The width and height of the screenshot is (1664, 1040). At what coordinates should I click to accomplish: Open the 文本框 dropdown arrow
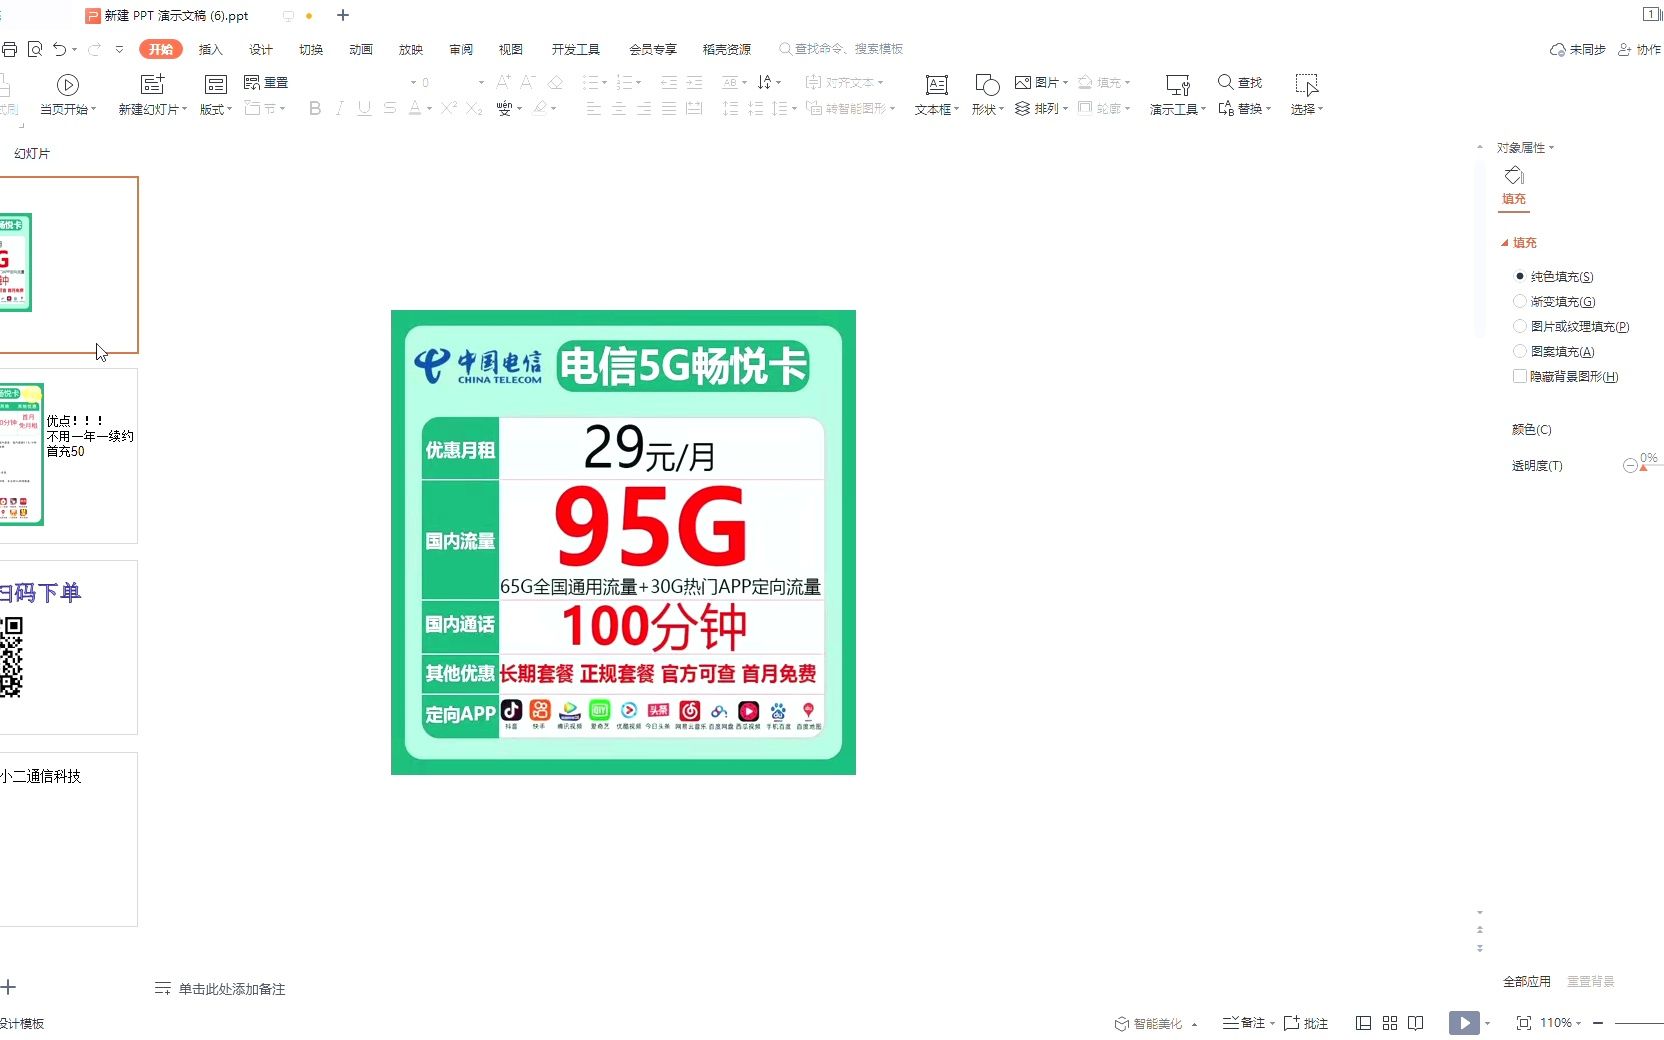coord(957,110)
